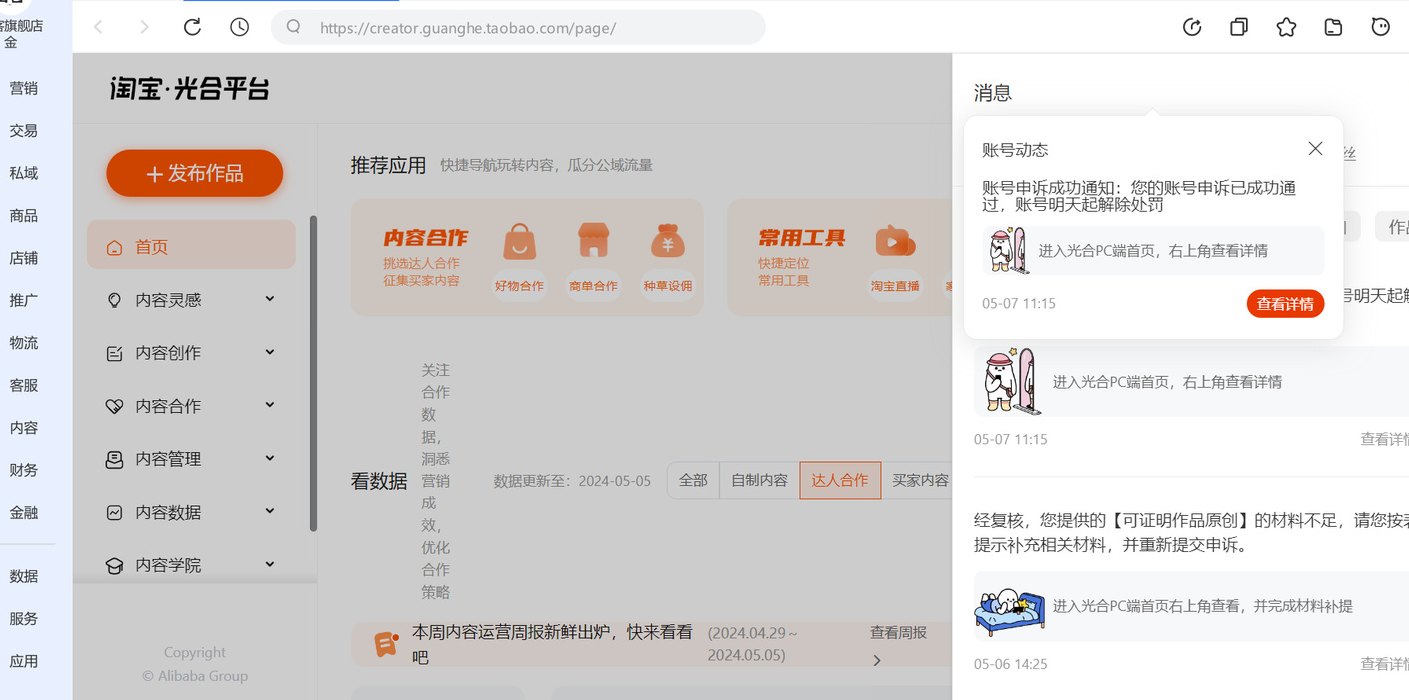Click the overlapping squares copy icon
The image size is (1409, 700).
[1239, 27]
